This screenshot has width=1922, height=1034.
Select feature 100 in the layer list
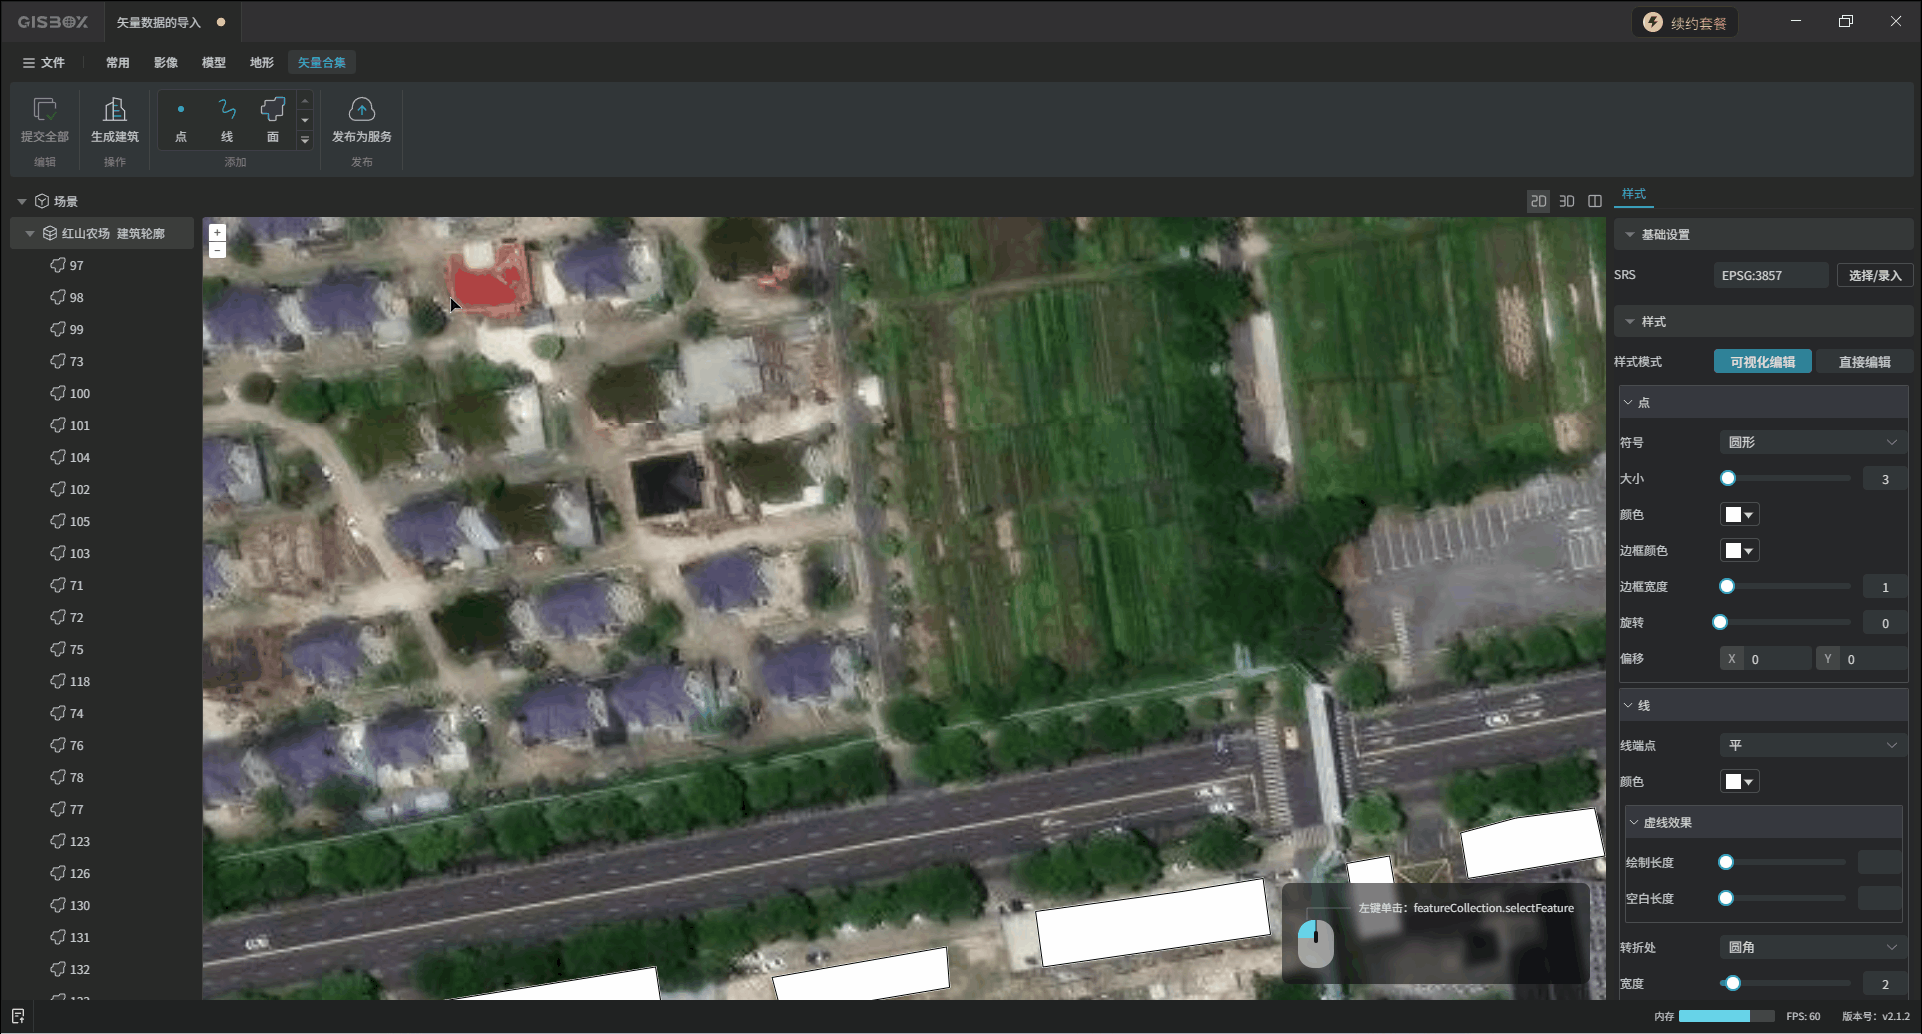pos(80,394)
